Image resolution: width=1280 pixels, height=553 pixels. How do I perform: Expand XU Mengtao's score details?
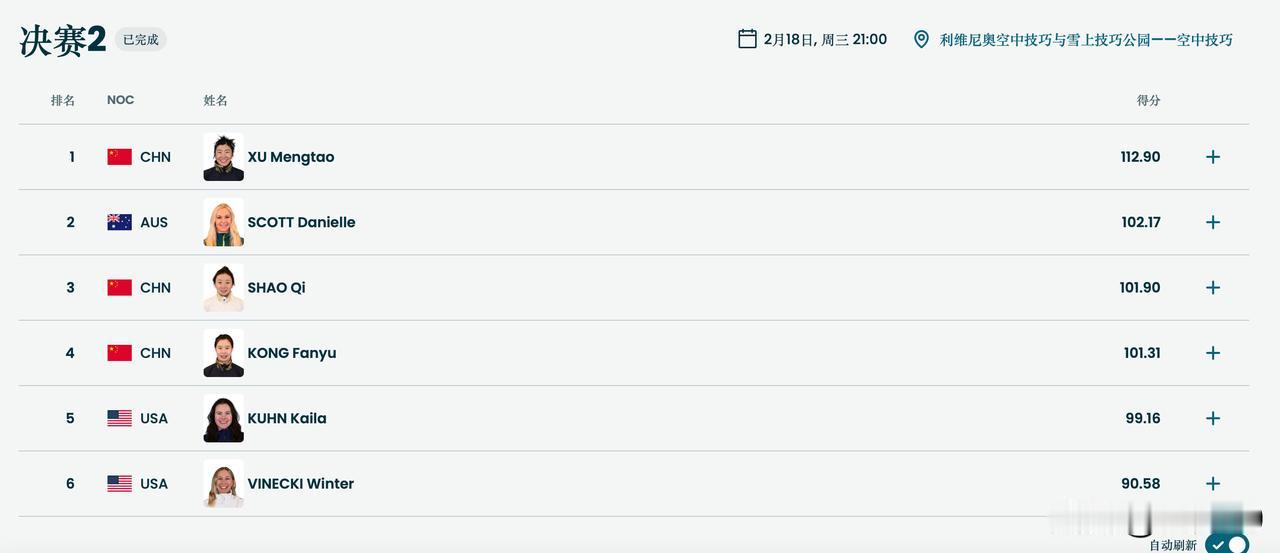[x=1213, y=157]
